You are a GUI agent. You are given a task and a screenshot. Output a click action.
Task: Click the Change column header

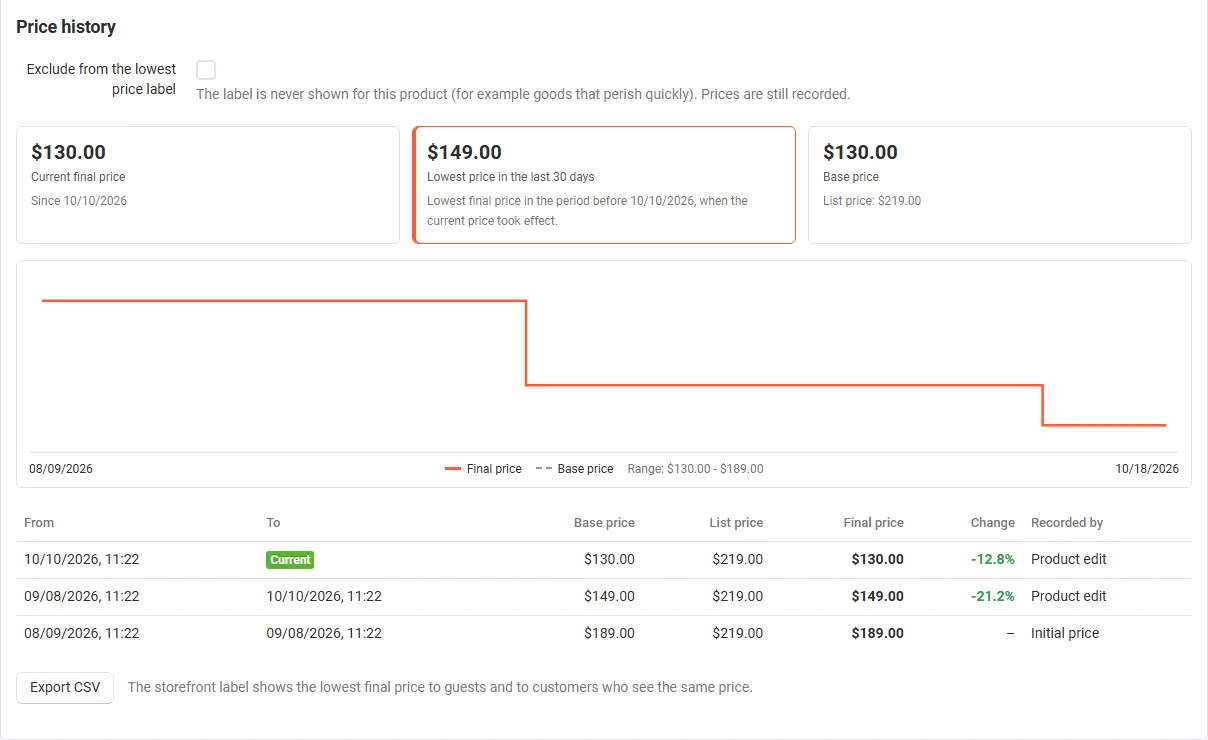[x=993, y=523]
